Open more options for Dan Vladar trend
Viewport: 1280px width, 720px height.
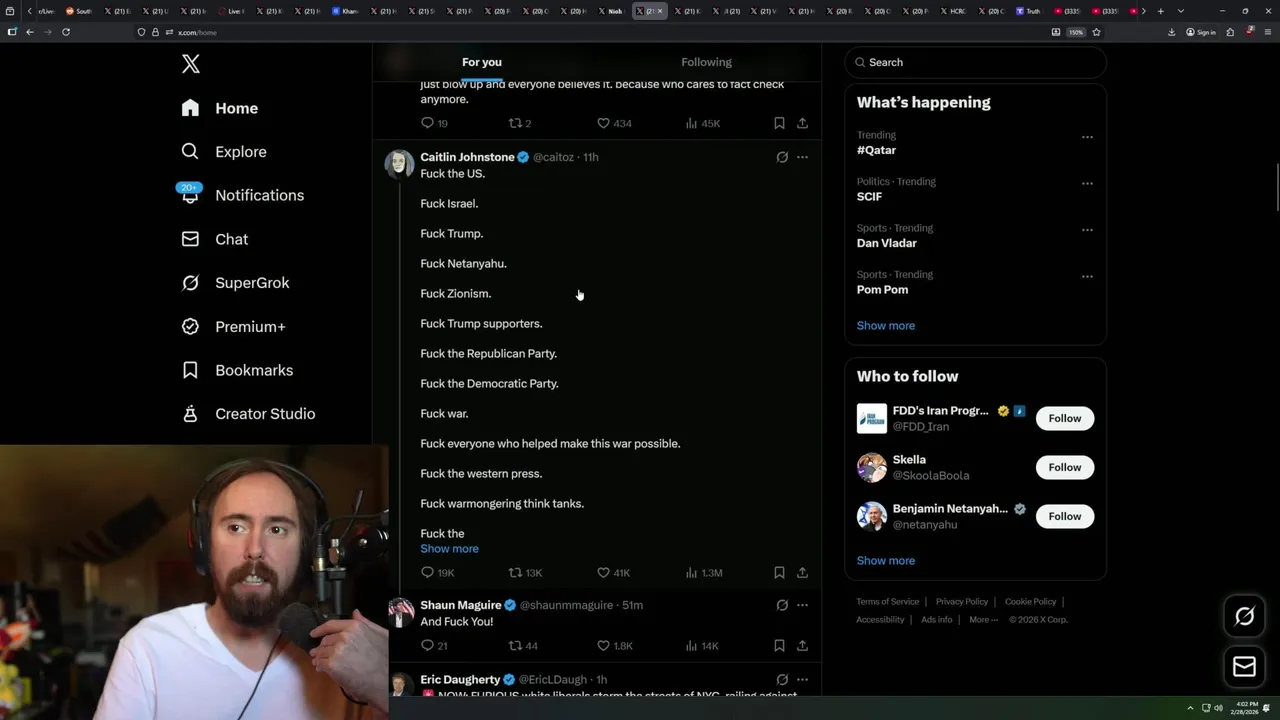click(1087, 230)
